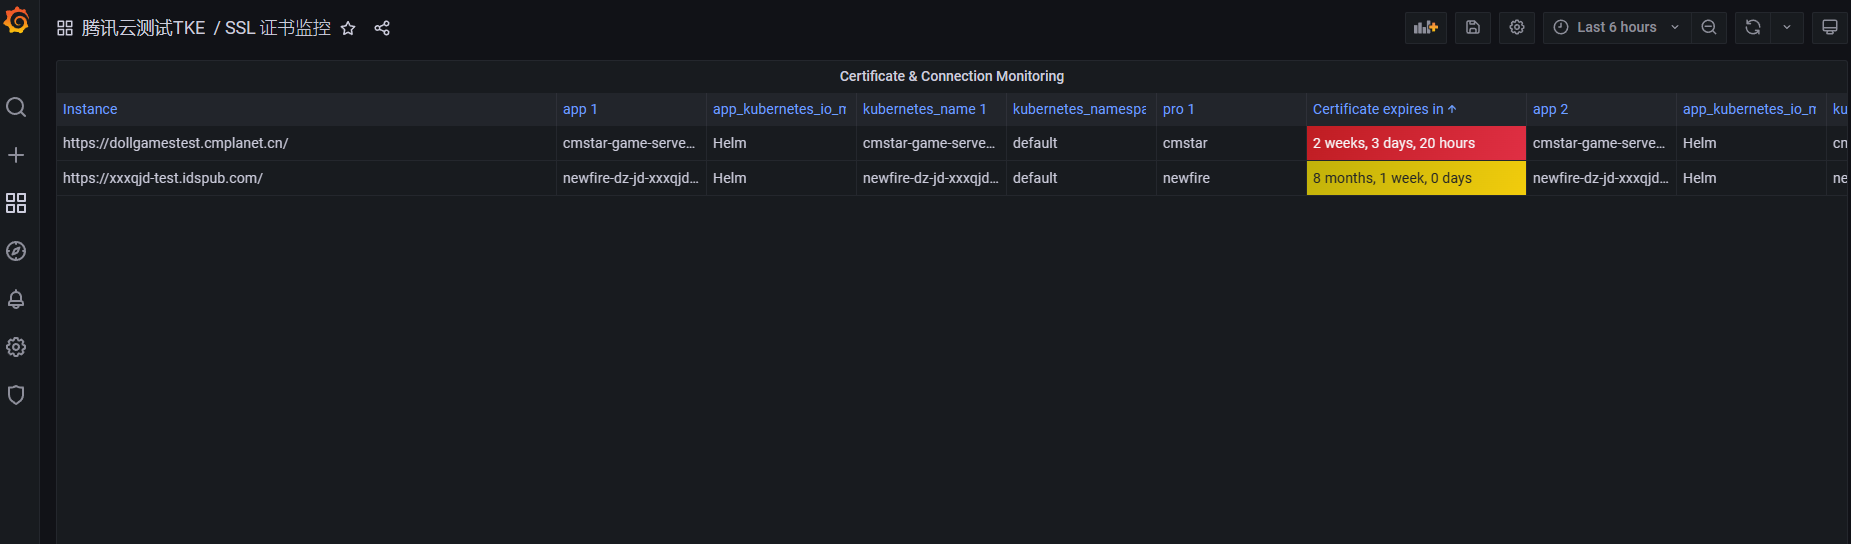The image size is (1851, 544).
Task: Click newfire-dz-jd-xxxqjd... in app 2 column
Action: coord(1601,178)
